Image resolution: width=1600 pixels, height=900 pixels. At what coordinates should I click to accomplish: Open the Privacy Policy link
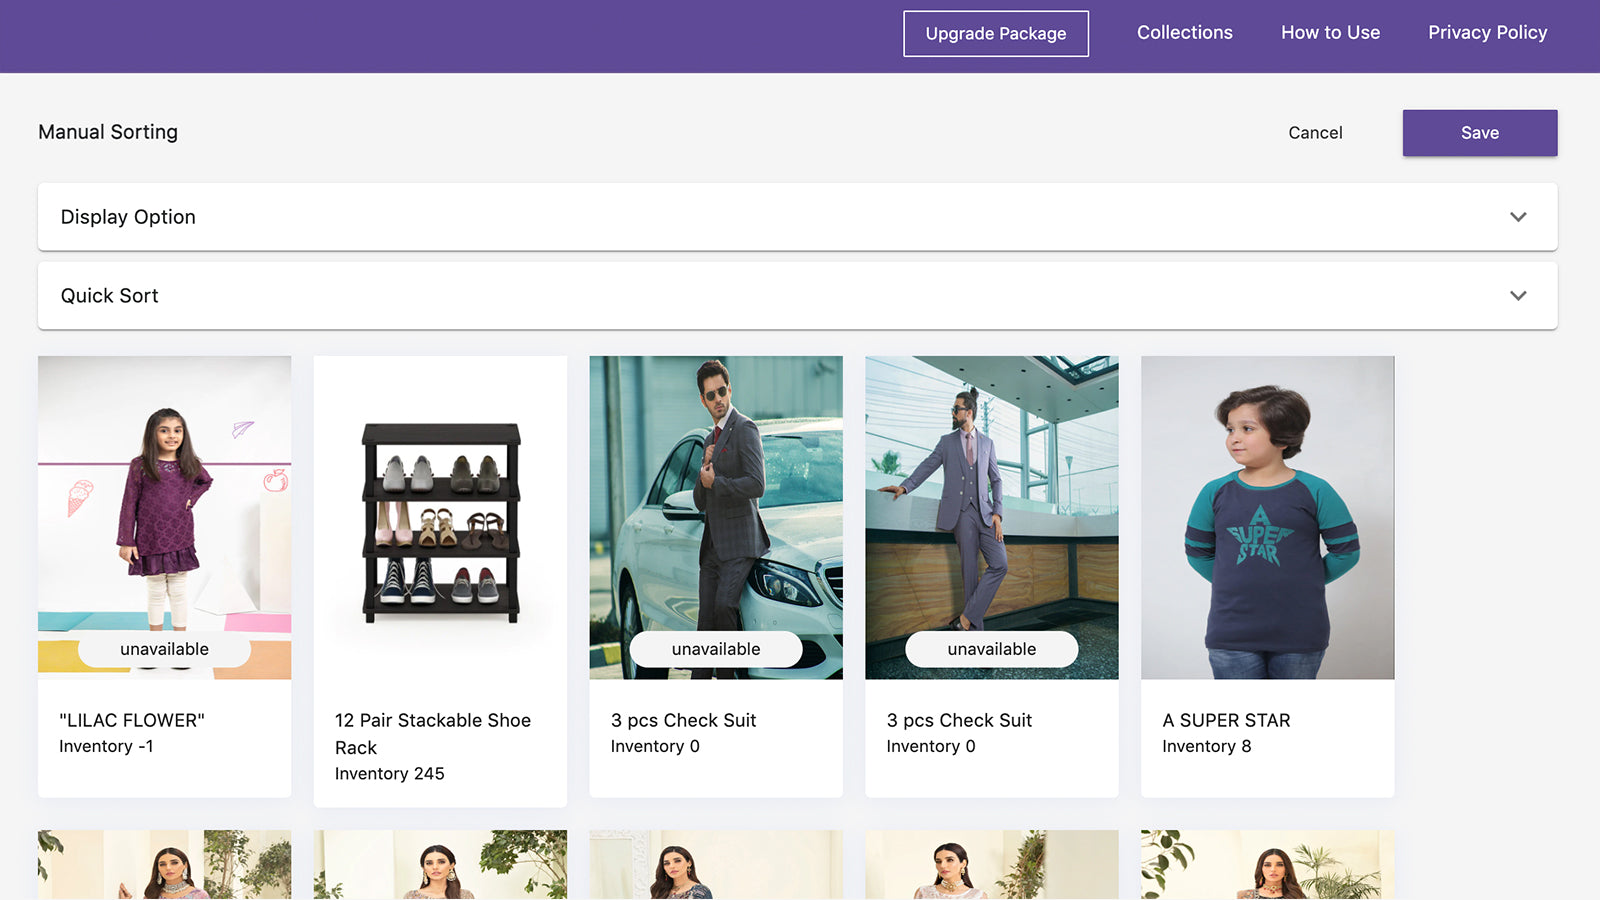(x=1487, y=33)
